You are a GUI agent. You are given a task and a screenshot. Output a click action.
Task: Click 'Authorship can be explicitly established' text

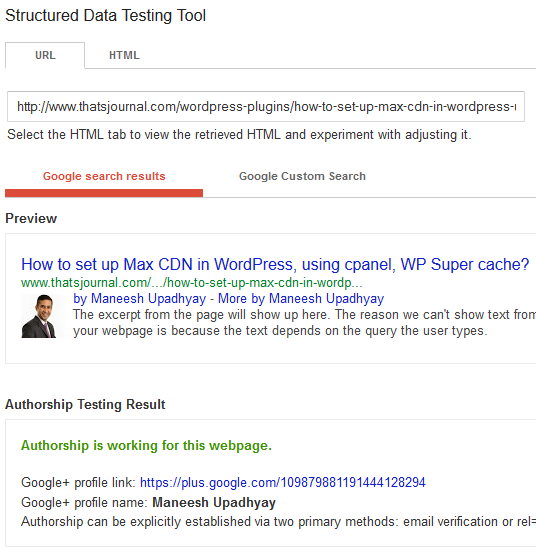[278, 522]
